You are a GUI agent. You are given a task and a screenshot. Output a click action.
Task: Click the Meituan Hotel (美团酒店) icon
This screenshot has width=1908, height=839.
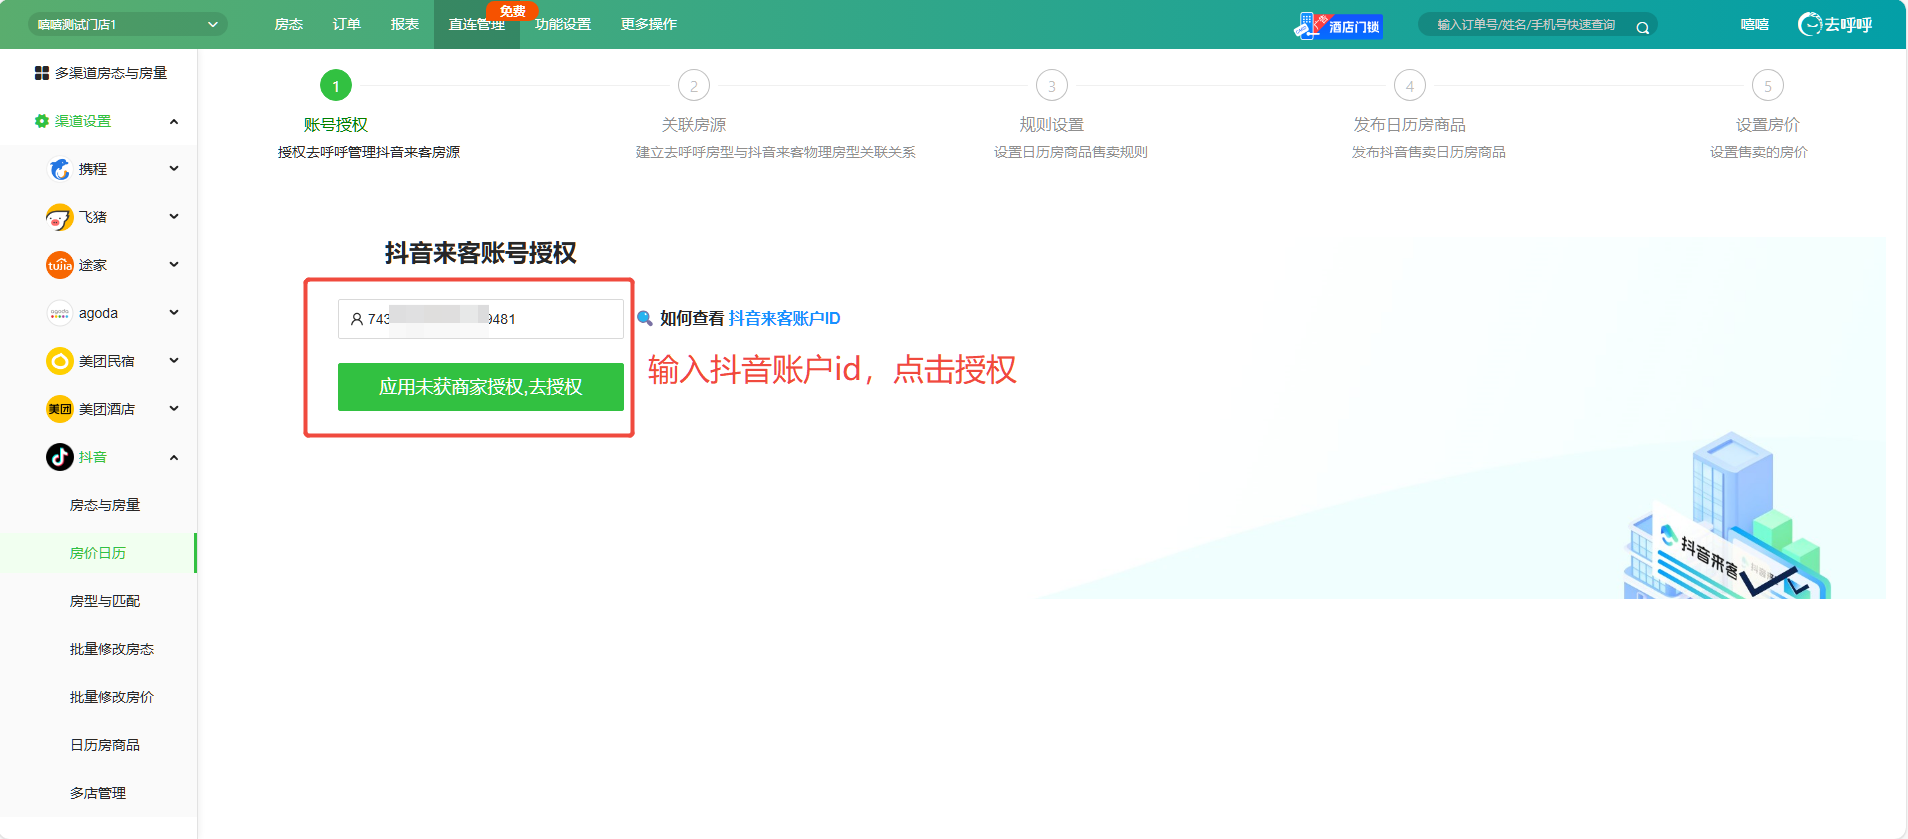(60, 409)
